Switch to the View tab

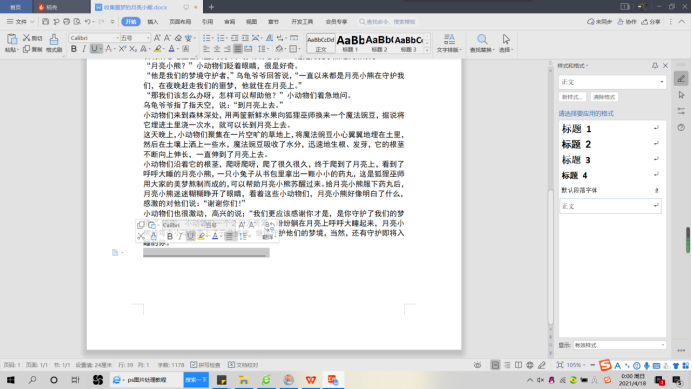[252, 21]
